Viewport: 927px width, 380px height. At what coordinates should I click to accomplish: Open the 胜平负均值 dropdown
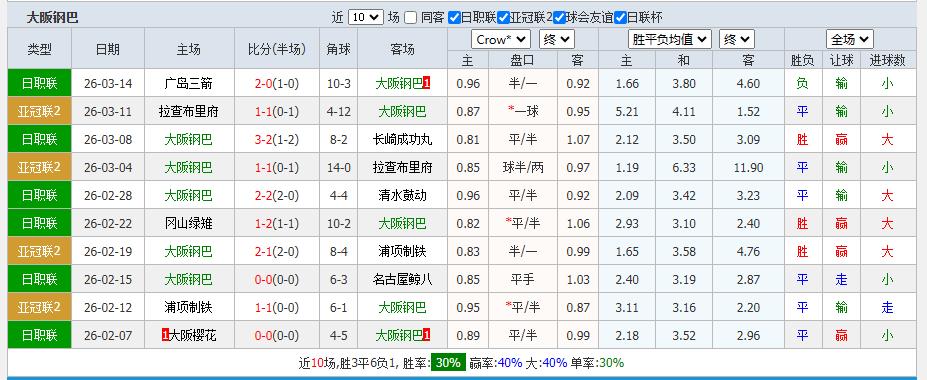click(669, 40)
